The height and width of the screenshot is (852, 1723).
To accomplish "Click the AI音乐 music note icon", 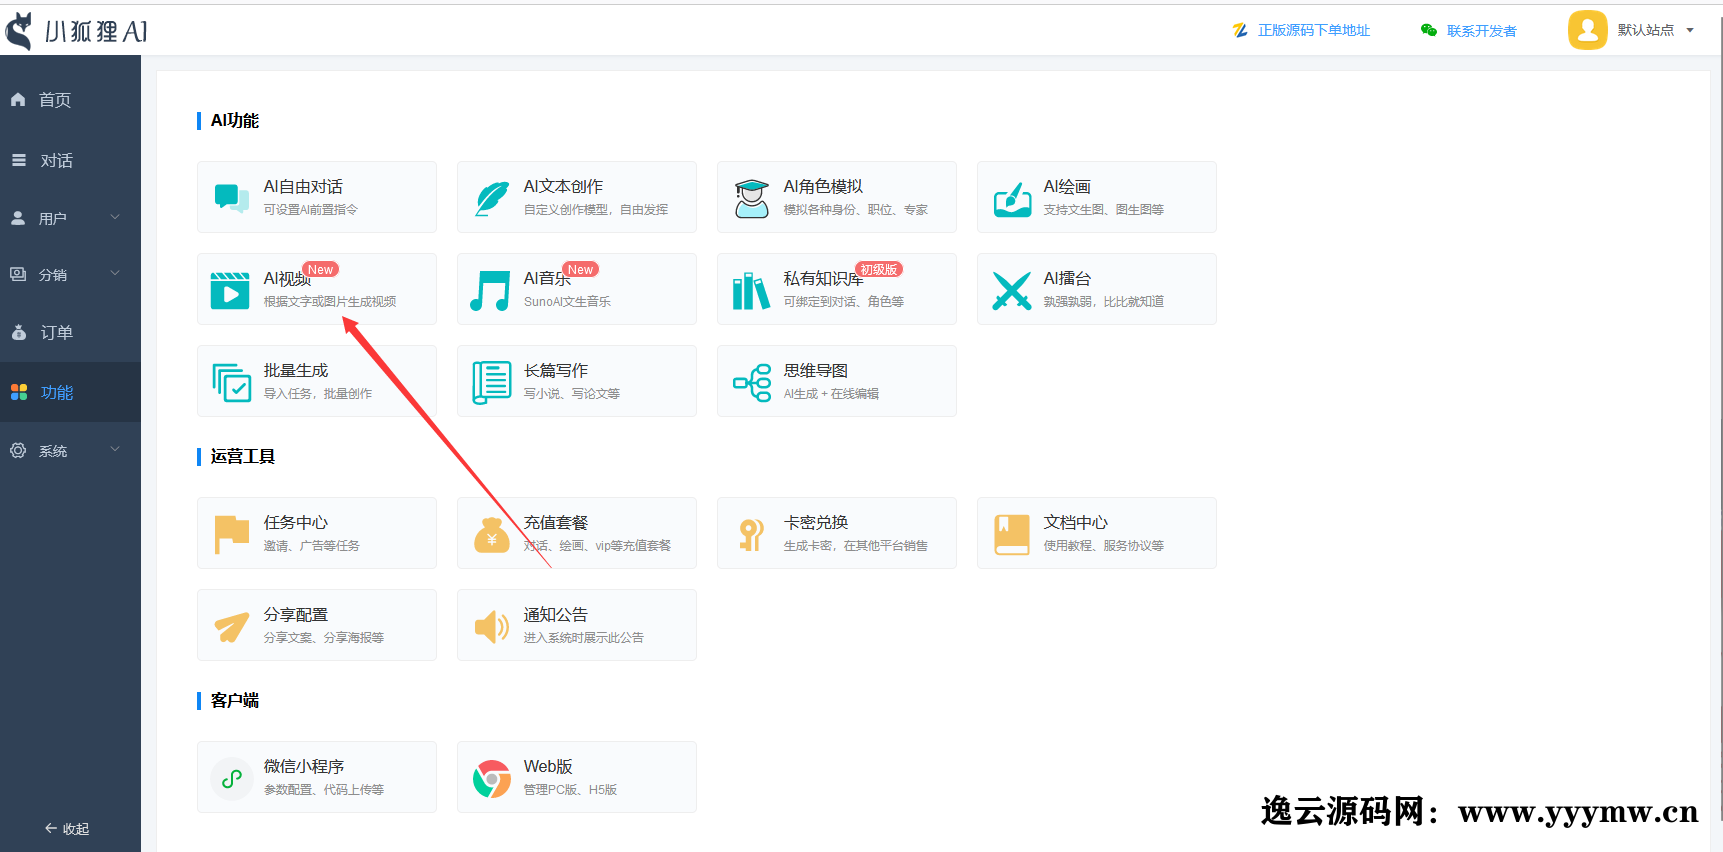I will [x=490, y=291].
